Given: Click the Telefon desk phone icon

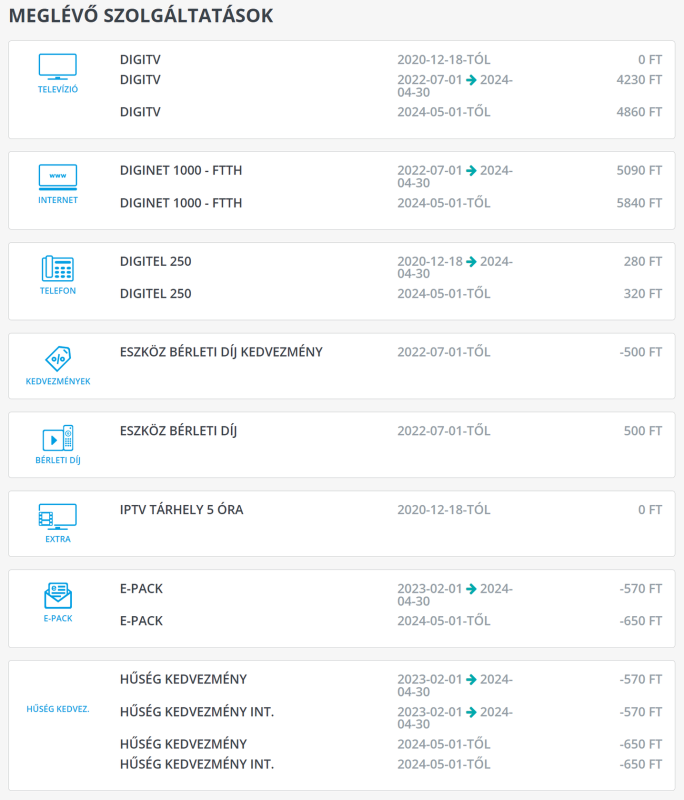Looking at the screenshot, I should [57, 268].
